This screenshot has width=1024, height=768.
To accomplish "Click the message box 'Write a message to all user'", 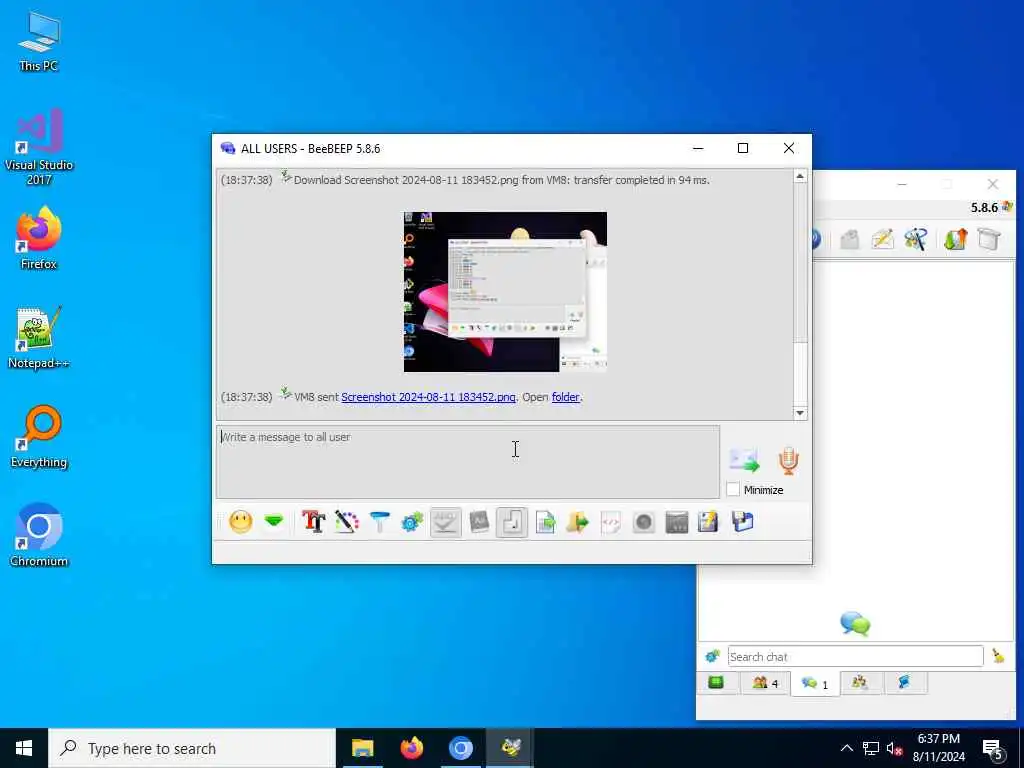I will (x=468, y=462).
